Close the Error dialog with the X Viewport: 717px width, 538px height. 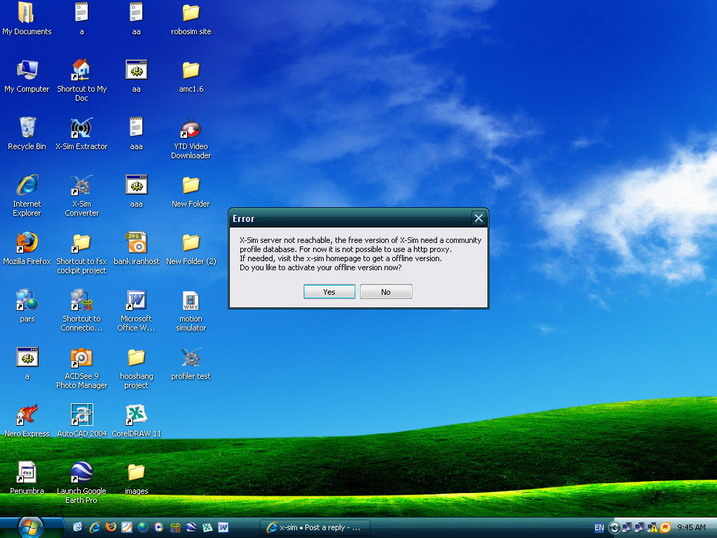click(478, 218)
